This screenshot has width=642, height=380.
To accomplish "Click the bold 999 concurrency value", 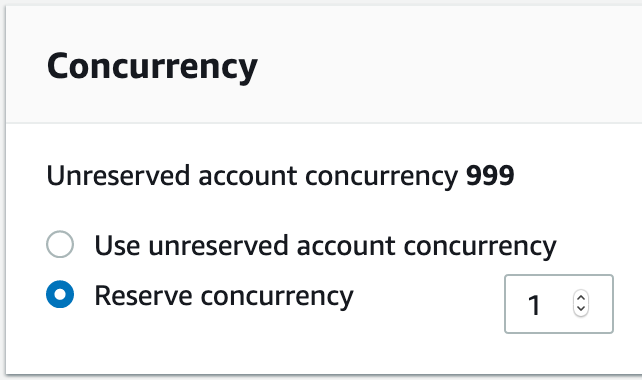I will pos(490,176).
